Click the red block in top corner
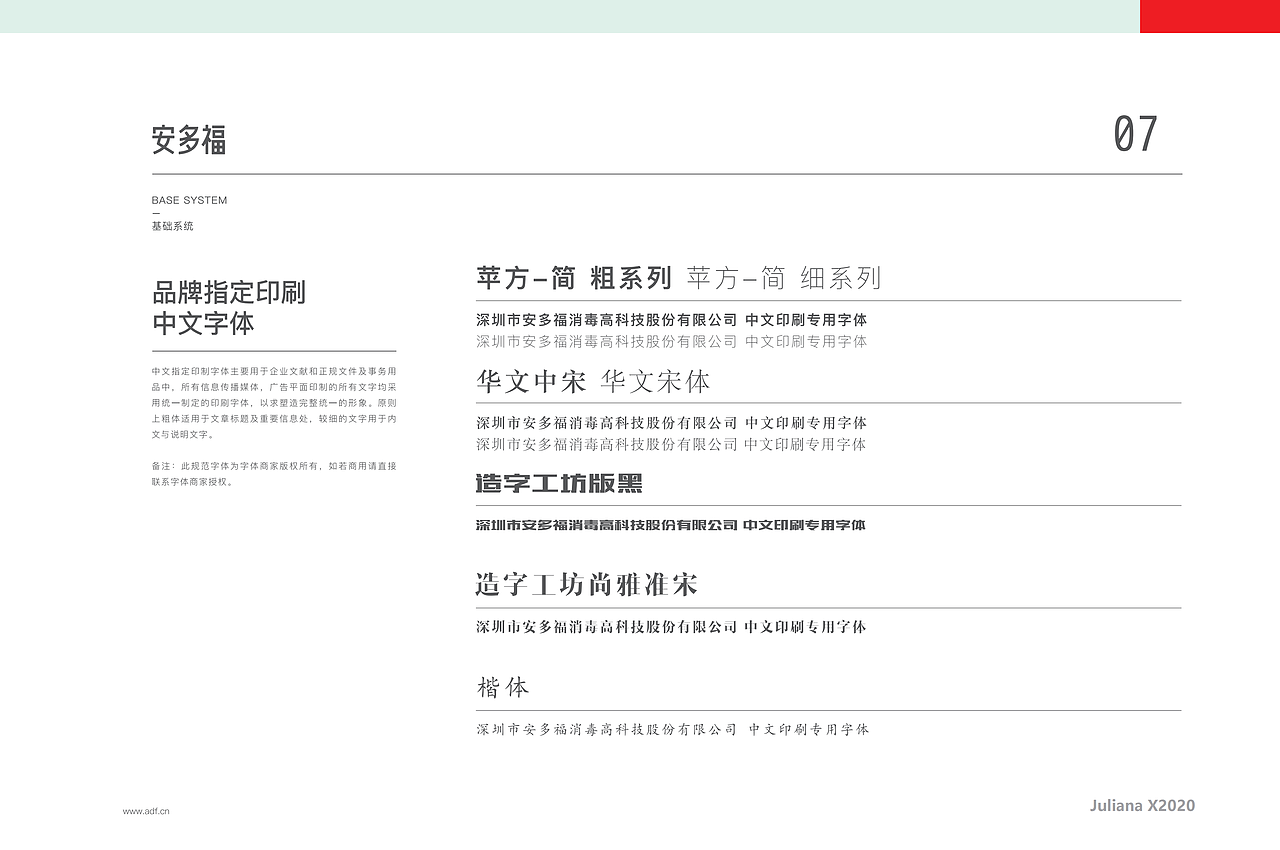 (x=1210, y=16)
